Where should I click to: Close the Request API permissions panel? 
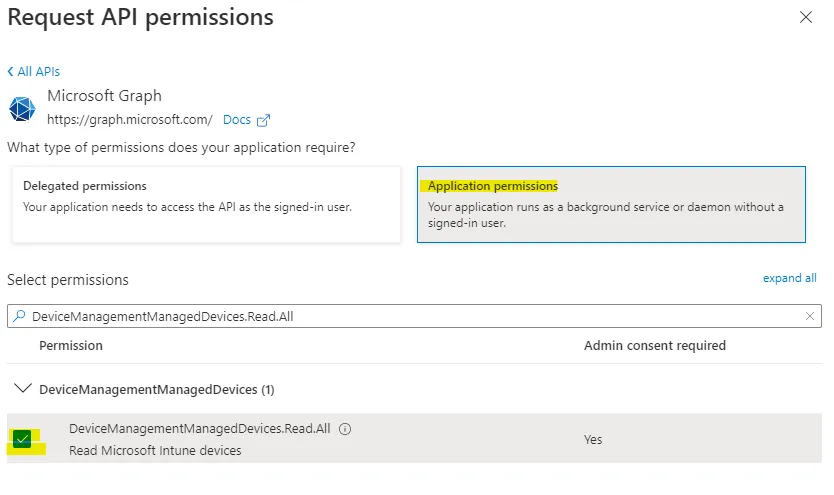click(805, 17)
